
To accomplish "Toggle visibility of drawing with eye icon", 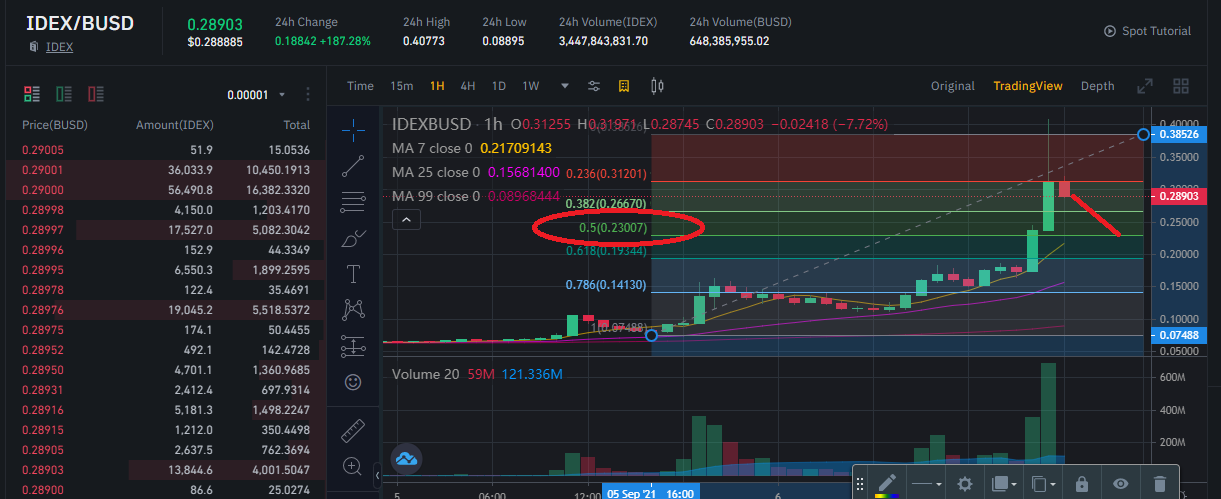I will click(1121, 484).
